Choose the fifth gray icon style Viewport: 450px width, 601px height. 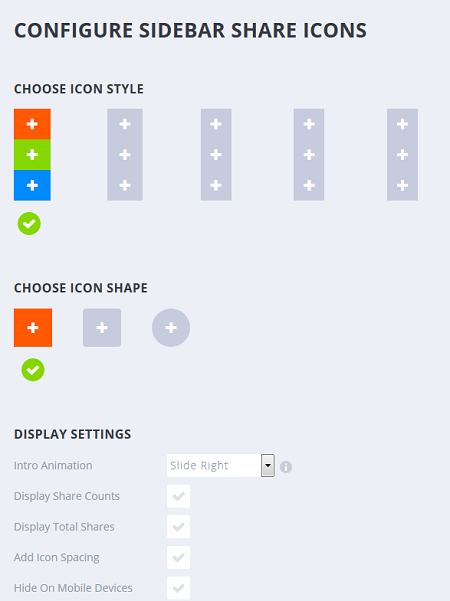tap(402, 154)
